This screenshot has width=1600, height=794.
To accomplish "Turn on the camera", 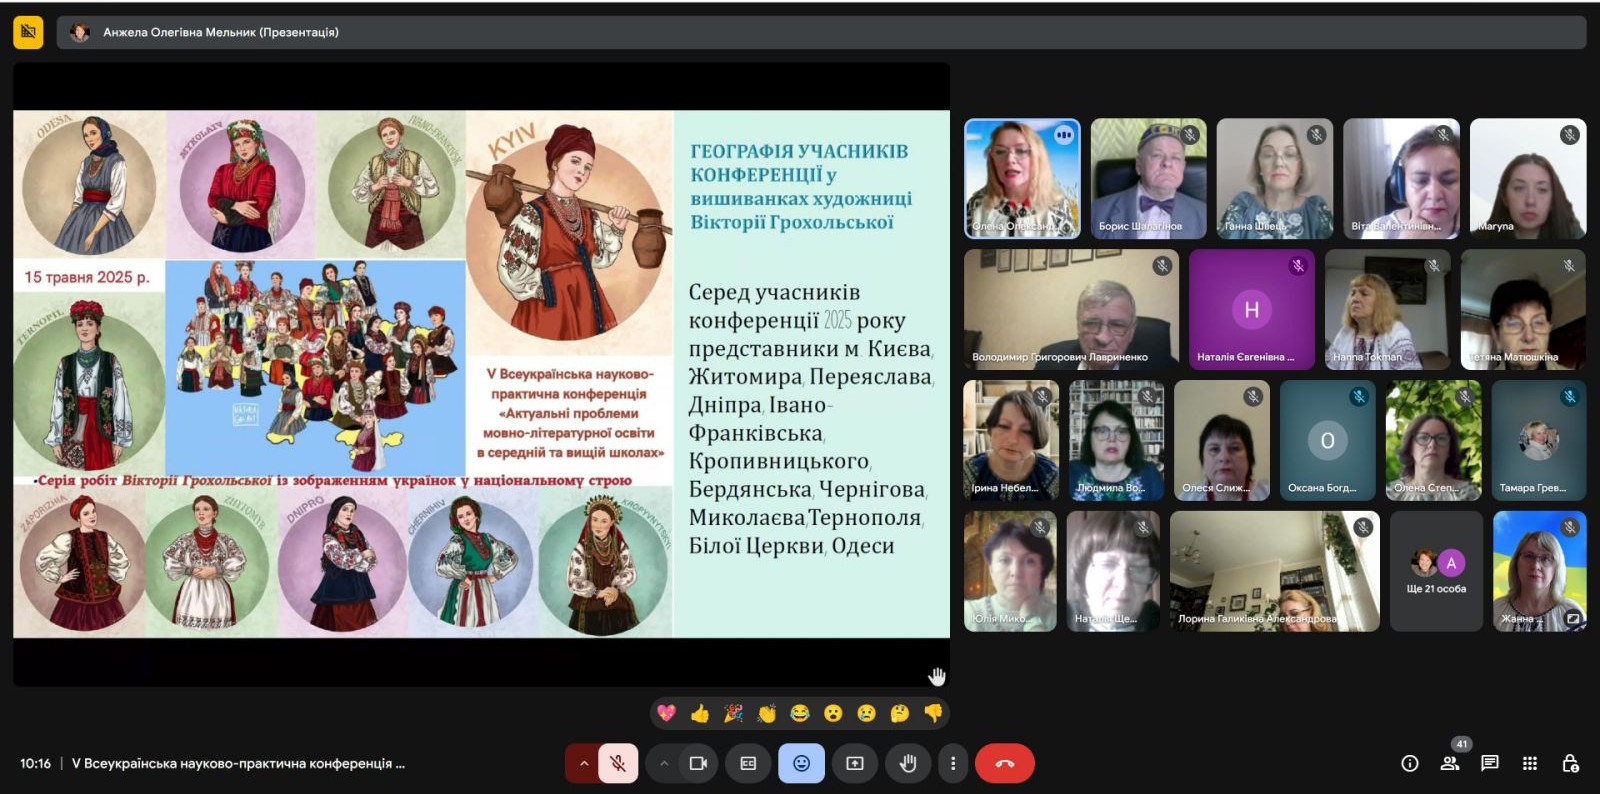I will [698, 763].
